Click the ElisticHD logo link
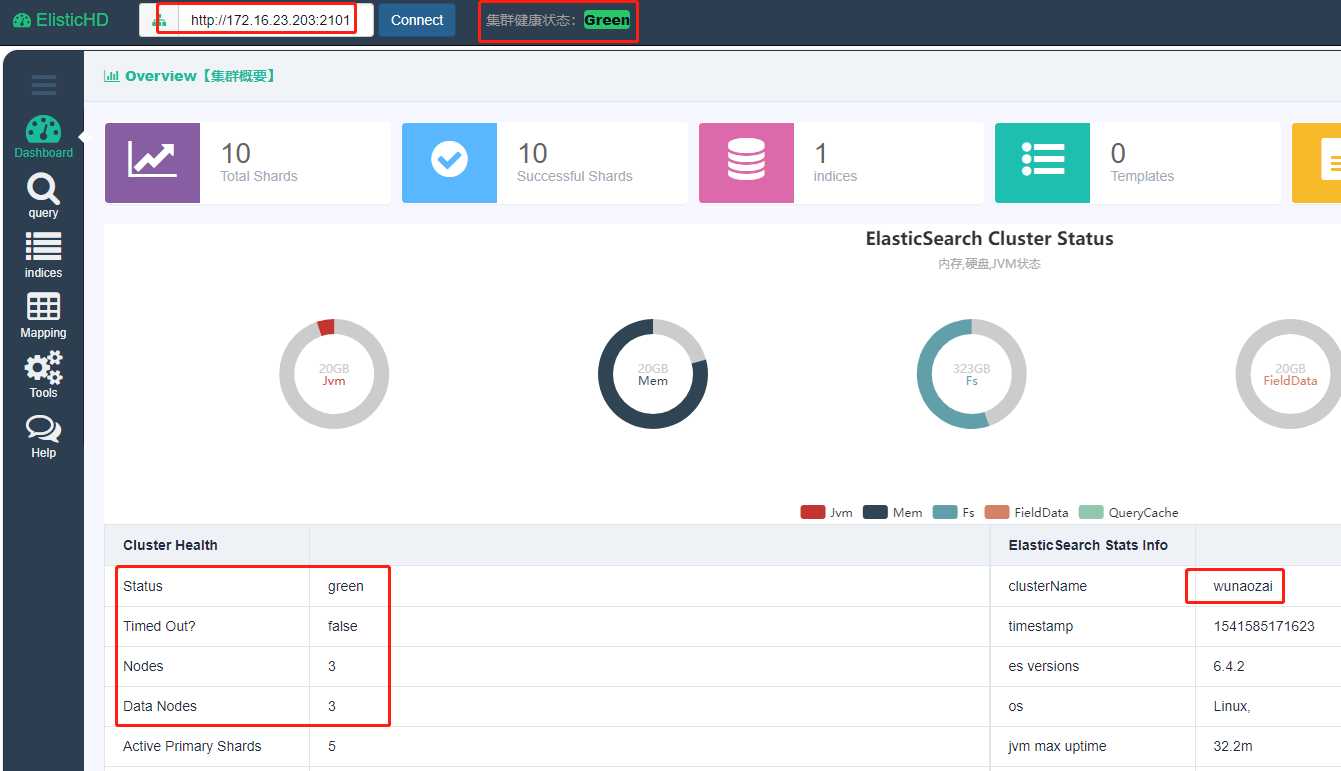Image resolution: width=1341 pixels, height=771 pixels. point(61,20)
